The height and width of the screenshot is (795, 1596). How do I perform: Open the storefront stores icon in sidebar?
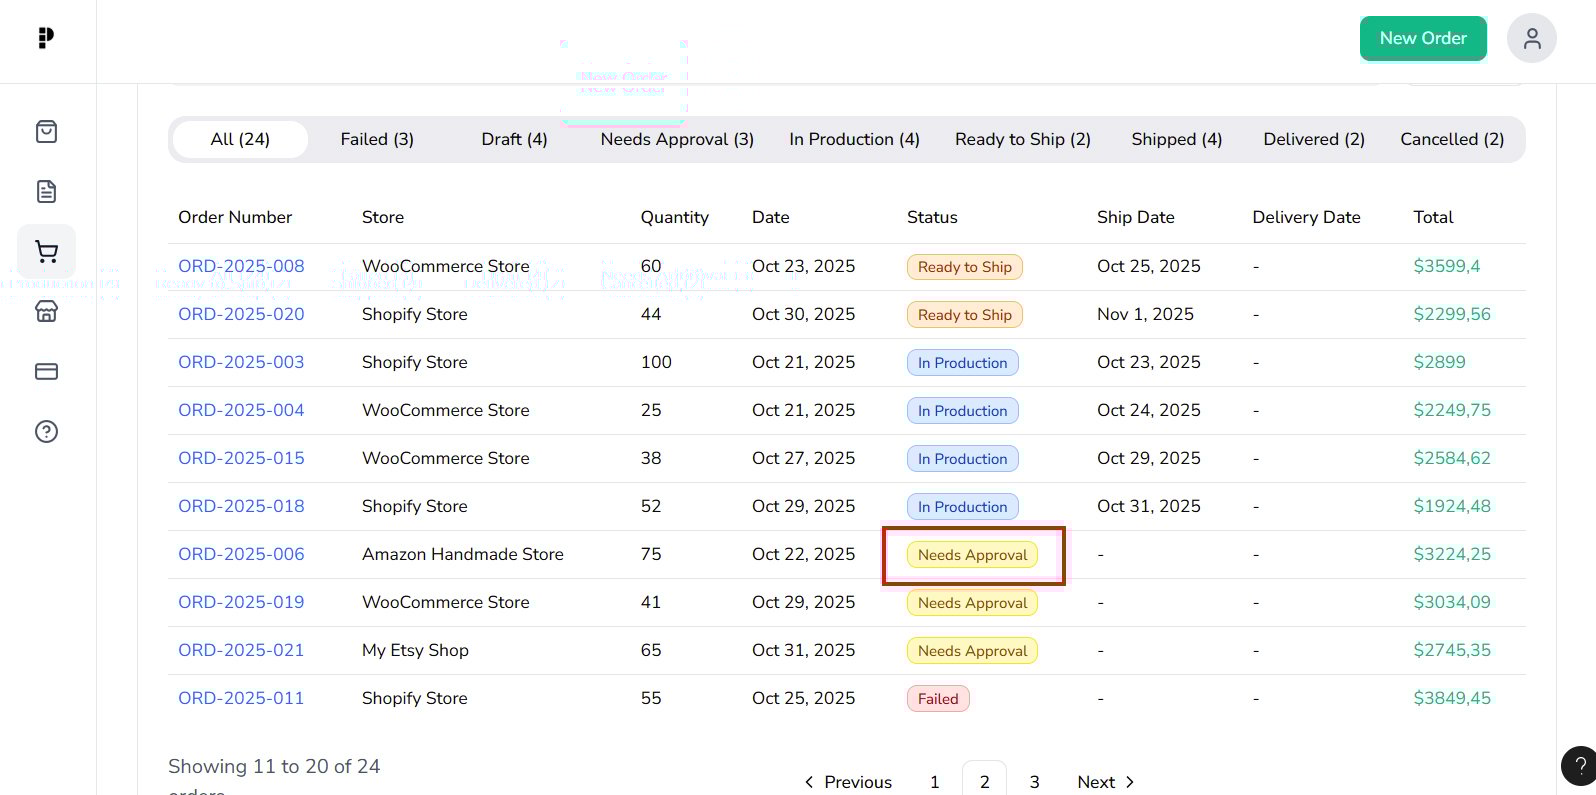(46, 312)
